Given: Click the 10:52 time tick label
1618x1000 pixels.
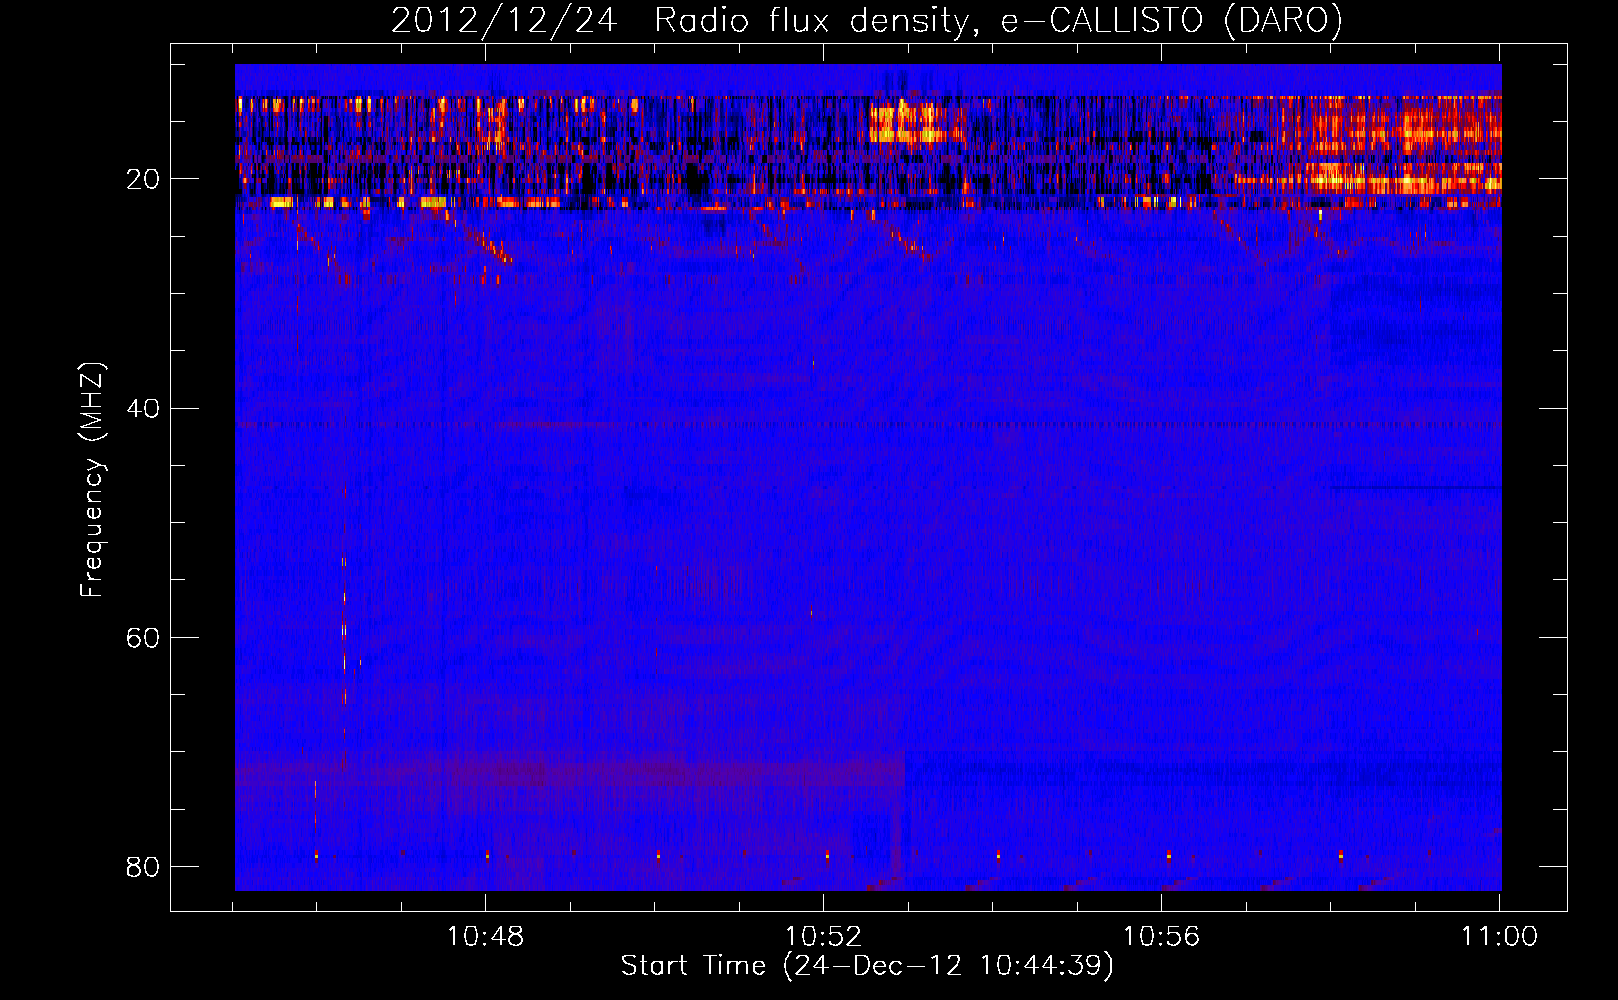Looking at the screenshot, I should click(x=823, y=937).
